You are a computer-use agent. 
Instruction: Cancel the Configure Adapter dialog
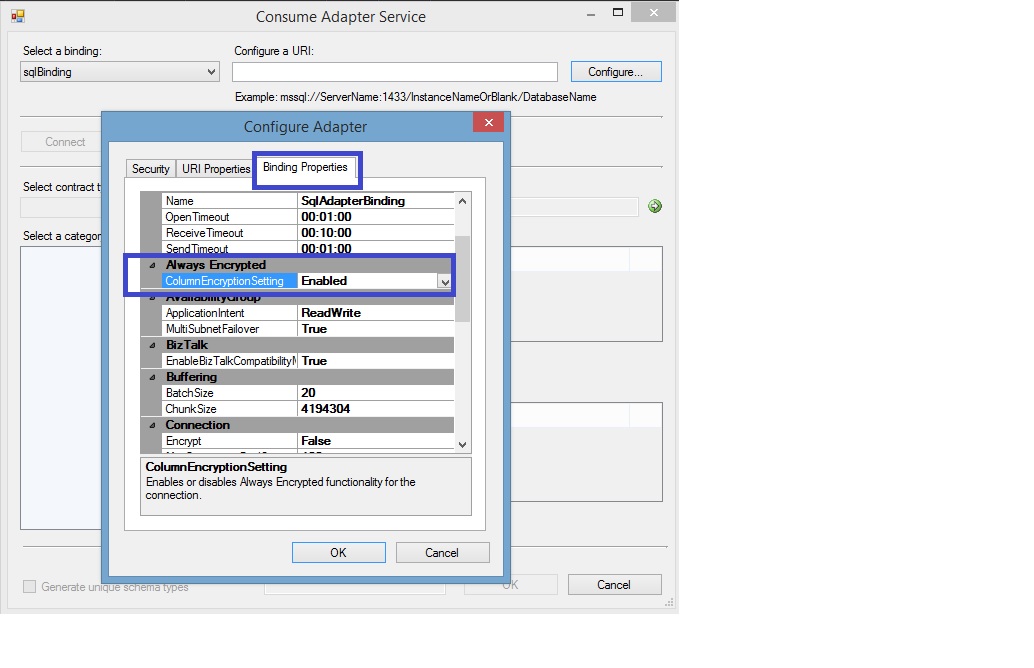pyautogui.click(x=442, y=553)
